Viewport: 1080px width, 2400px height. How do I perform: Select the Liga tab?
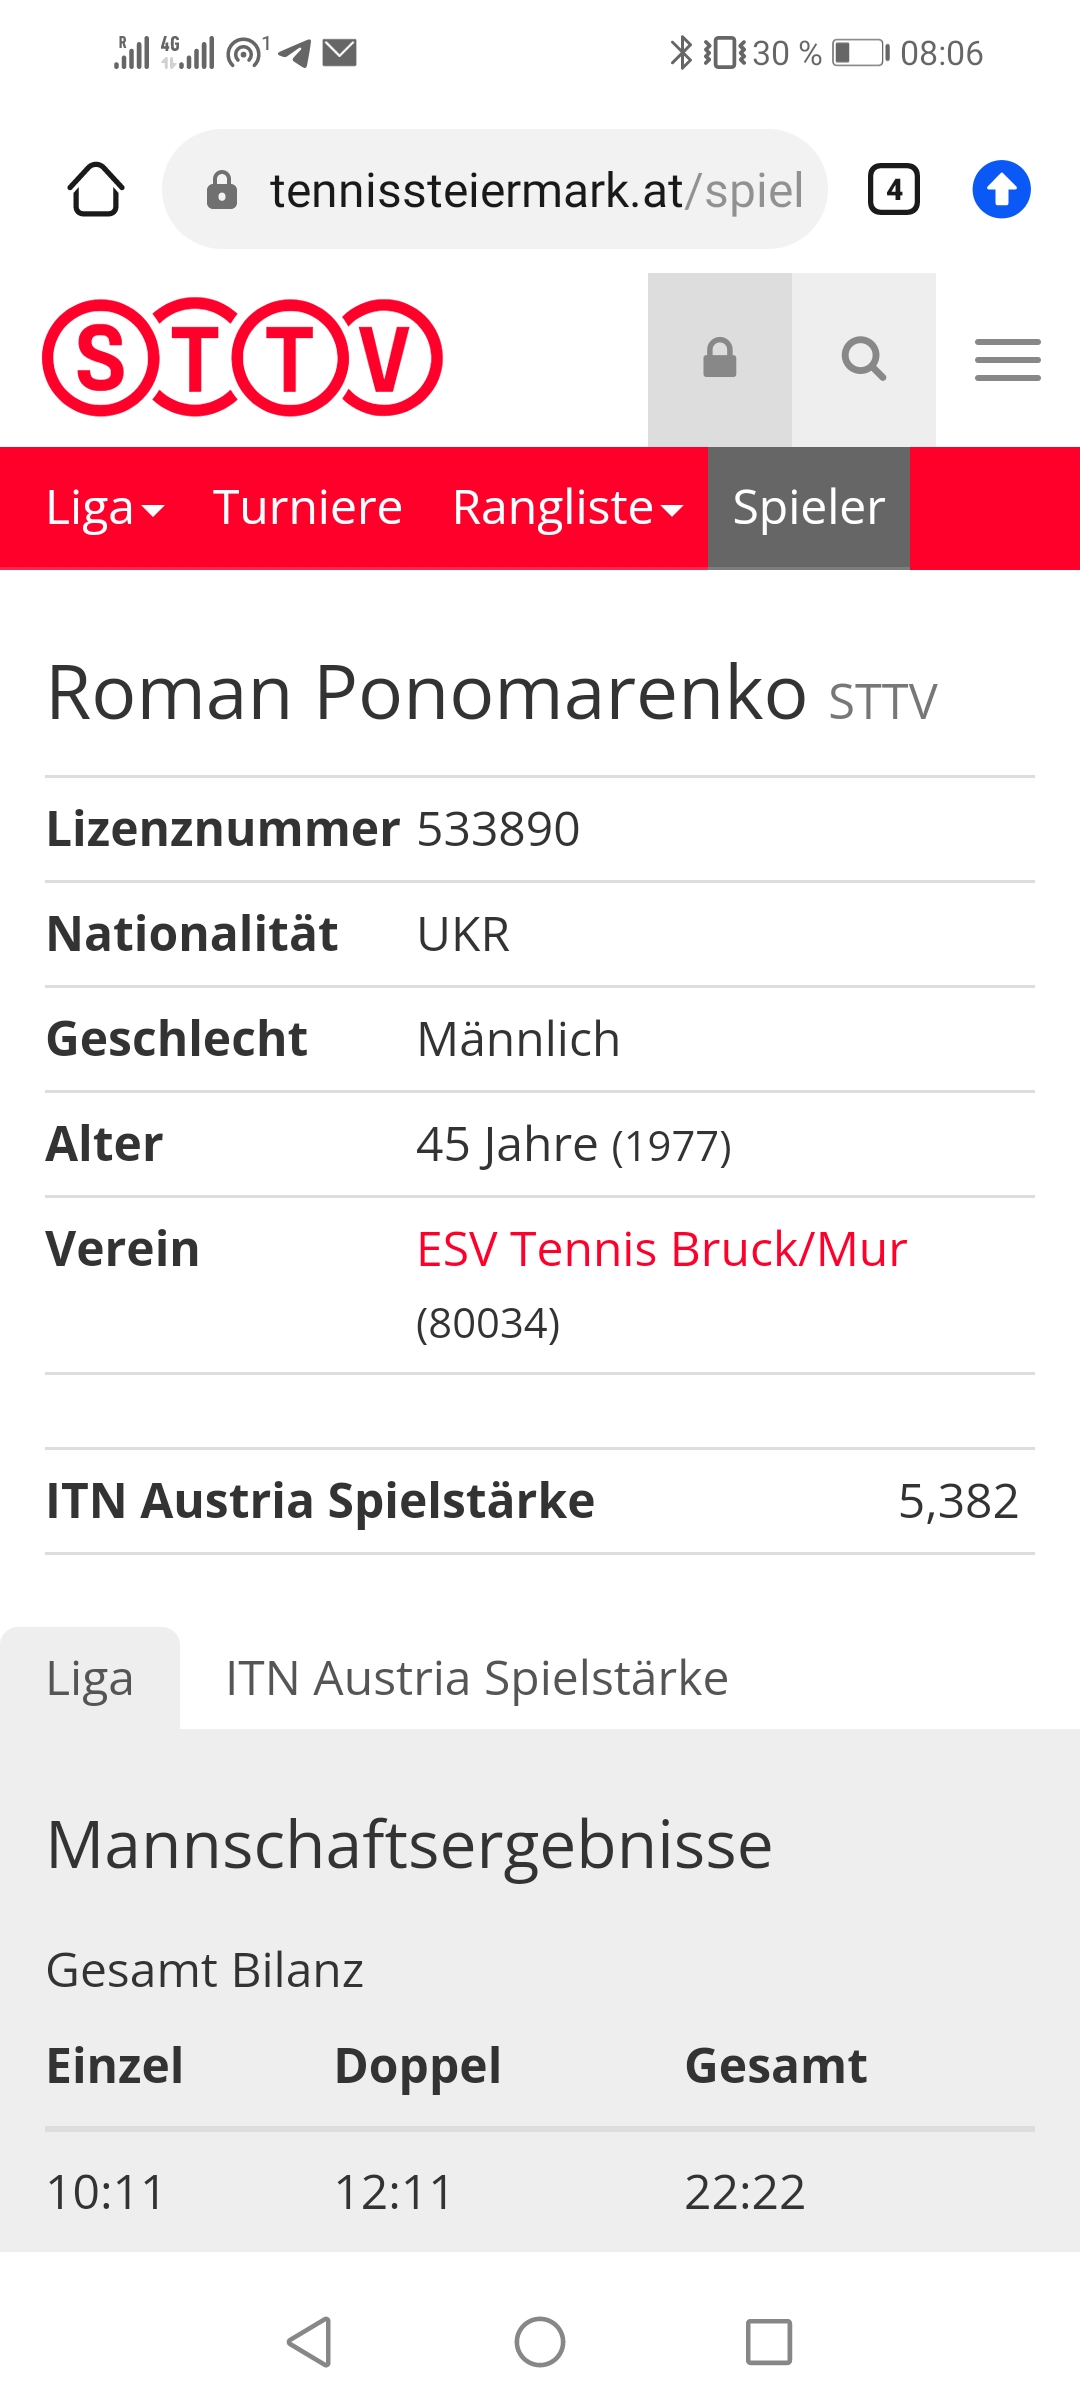pyautogui.click(x=90, y=1678)
